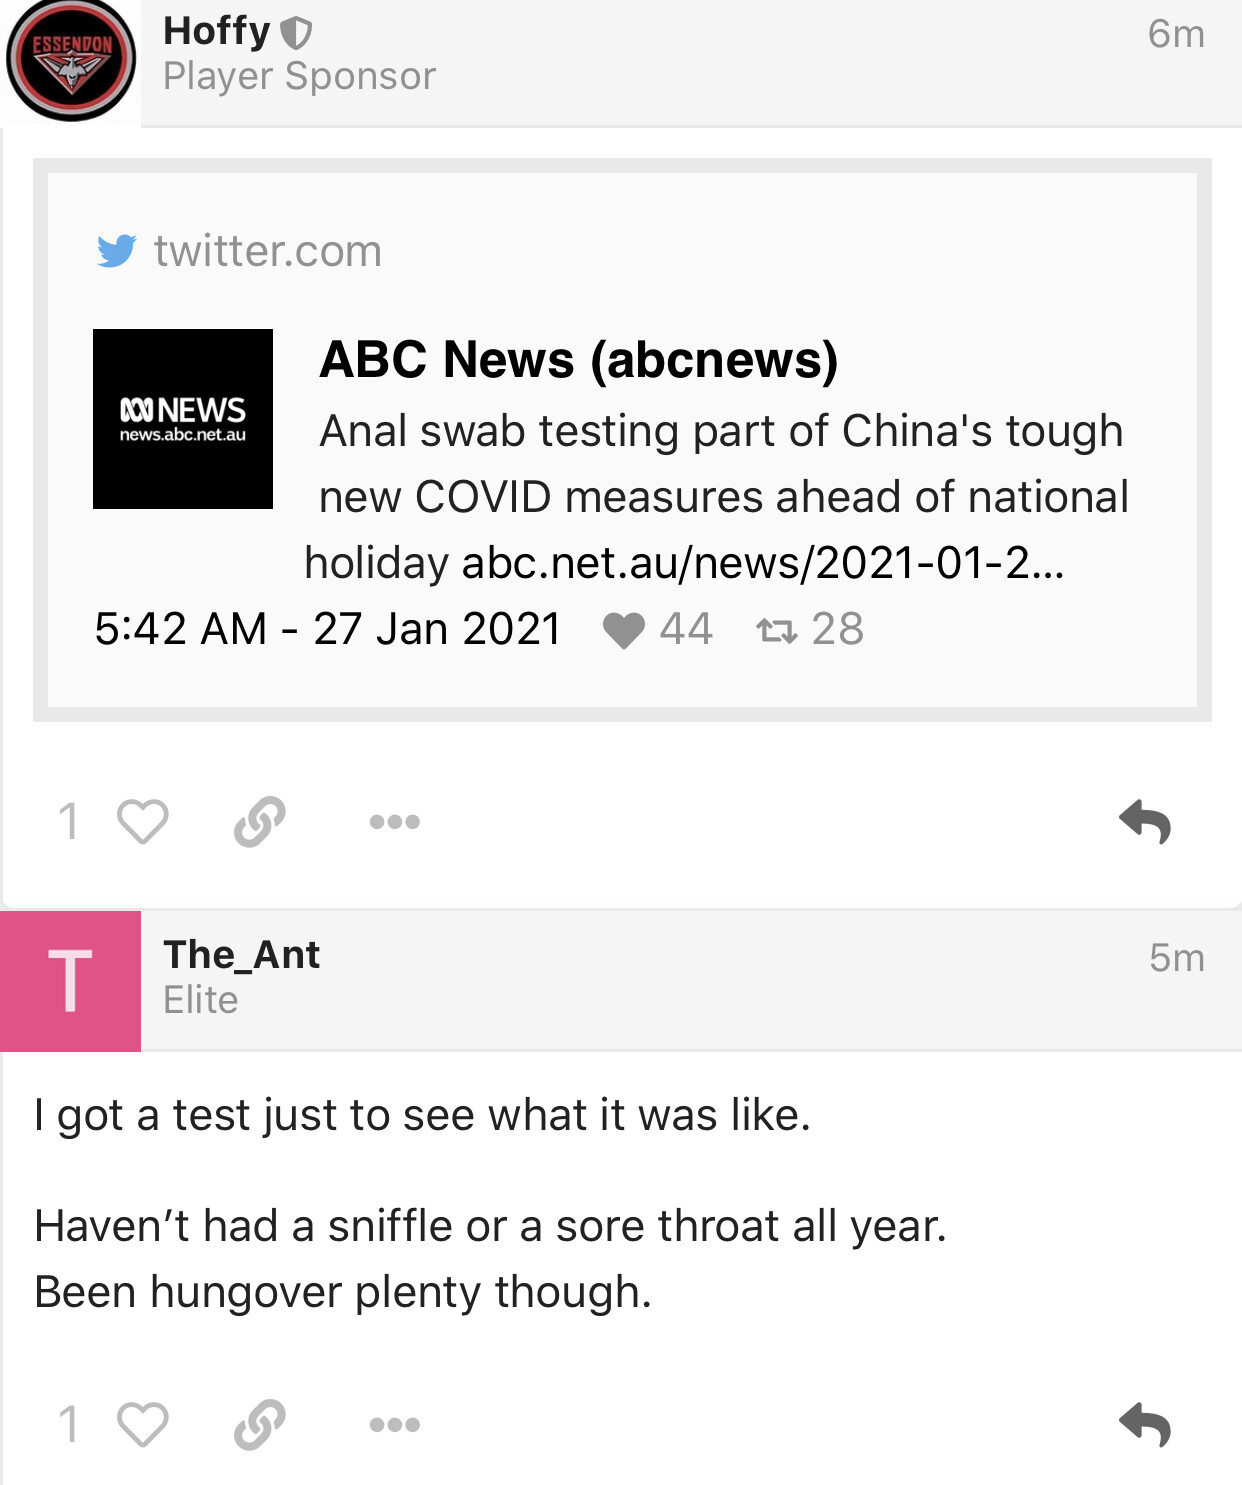This screenshot has width=1242, height=1485.
Task: Open the tweet timestamp 27 Jan 2021
Action: (328, 629)
